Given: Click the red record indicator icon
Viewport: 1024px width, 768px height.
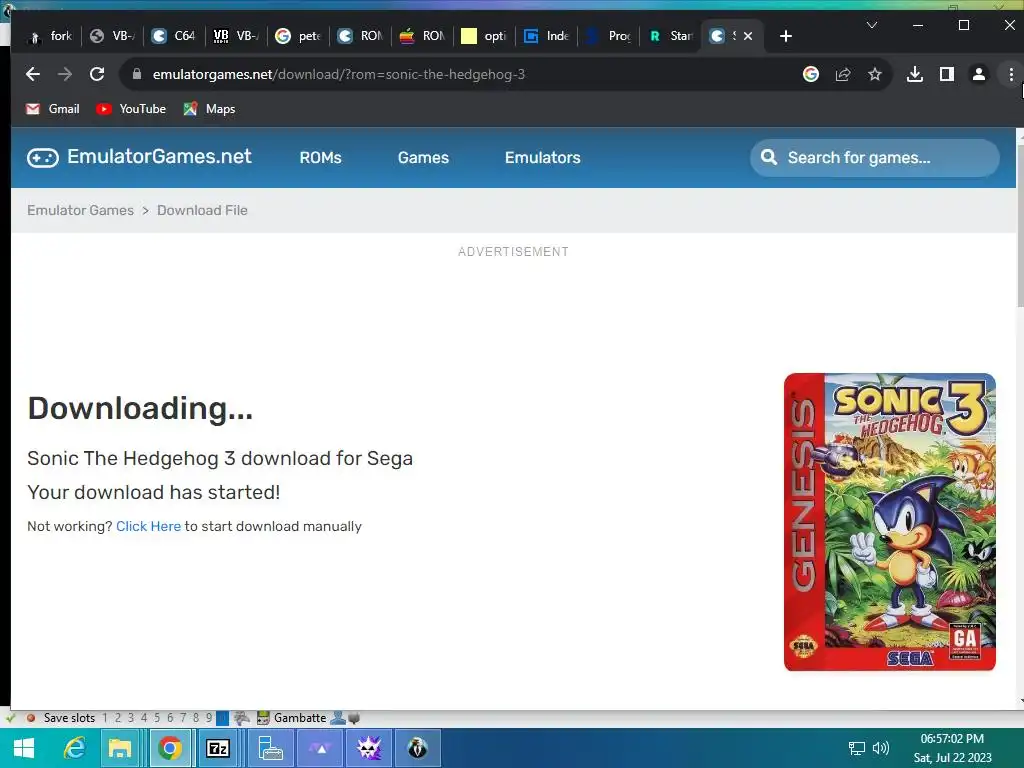Looking at the screenshot, I should point(30,718).
